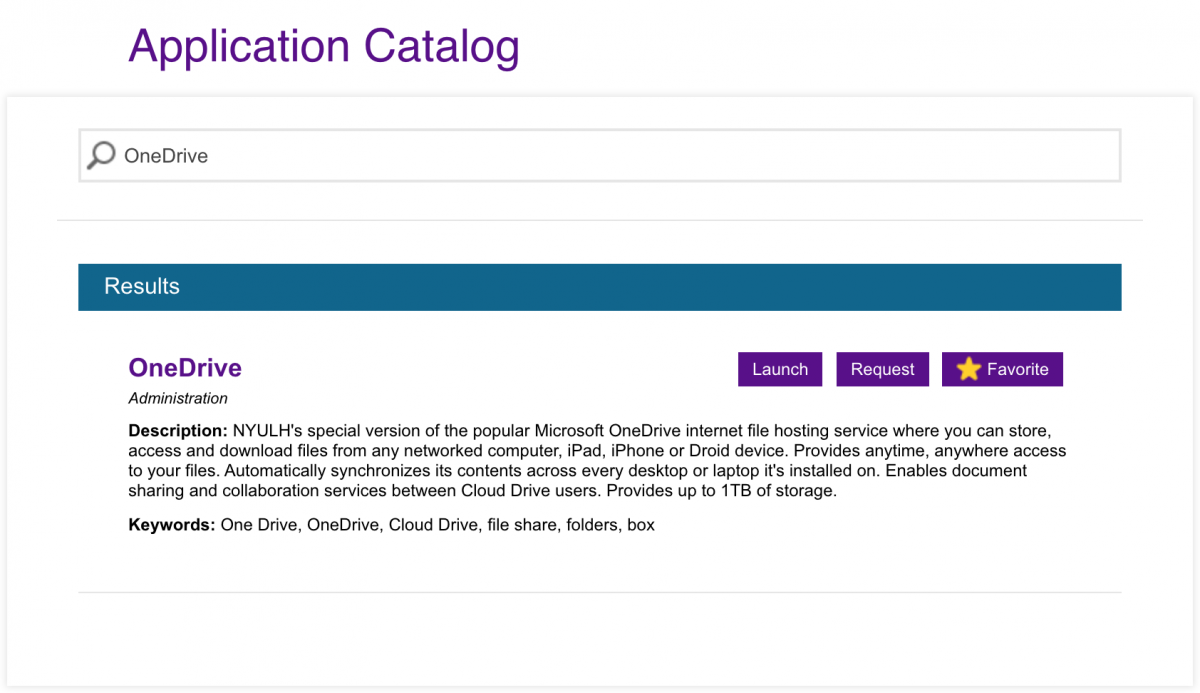Click the gold star on Favorite
Viewport: 1200px width, 693px height.
(968, 369)
